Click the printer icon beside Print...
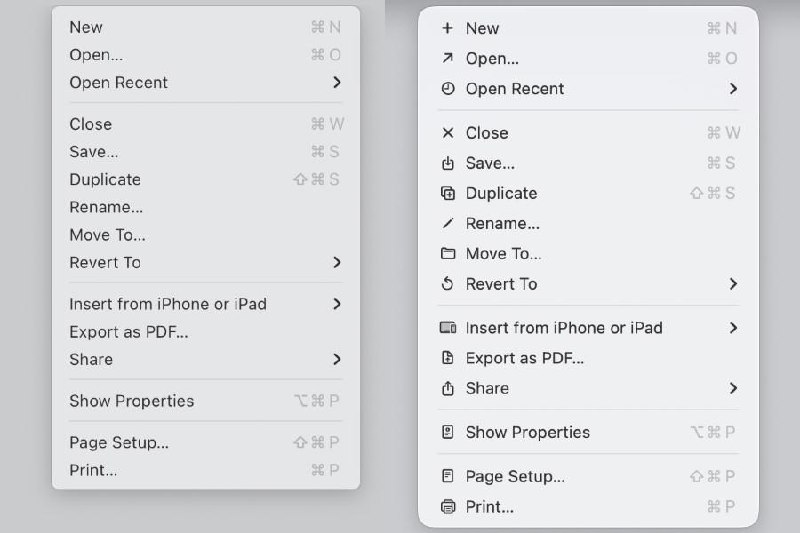 [447, 507]
